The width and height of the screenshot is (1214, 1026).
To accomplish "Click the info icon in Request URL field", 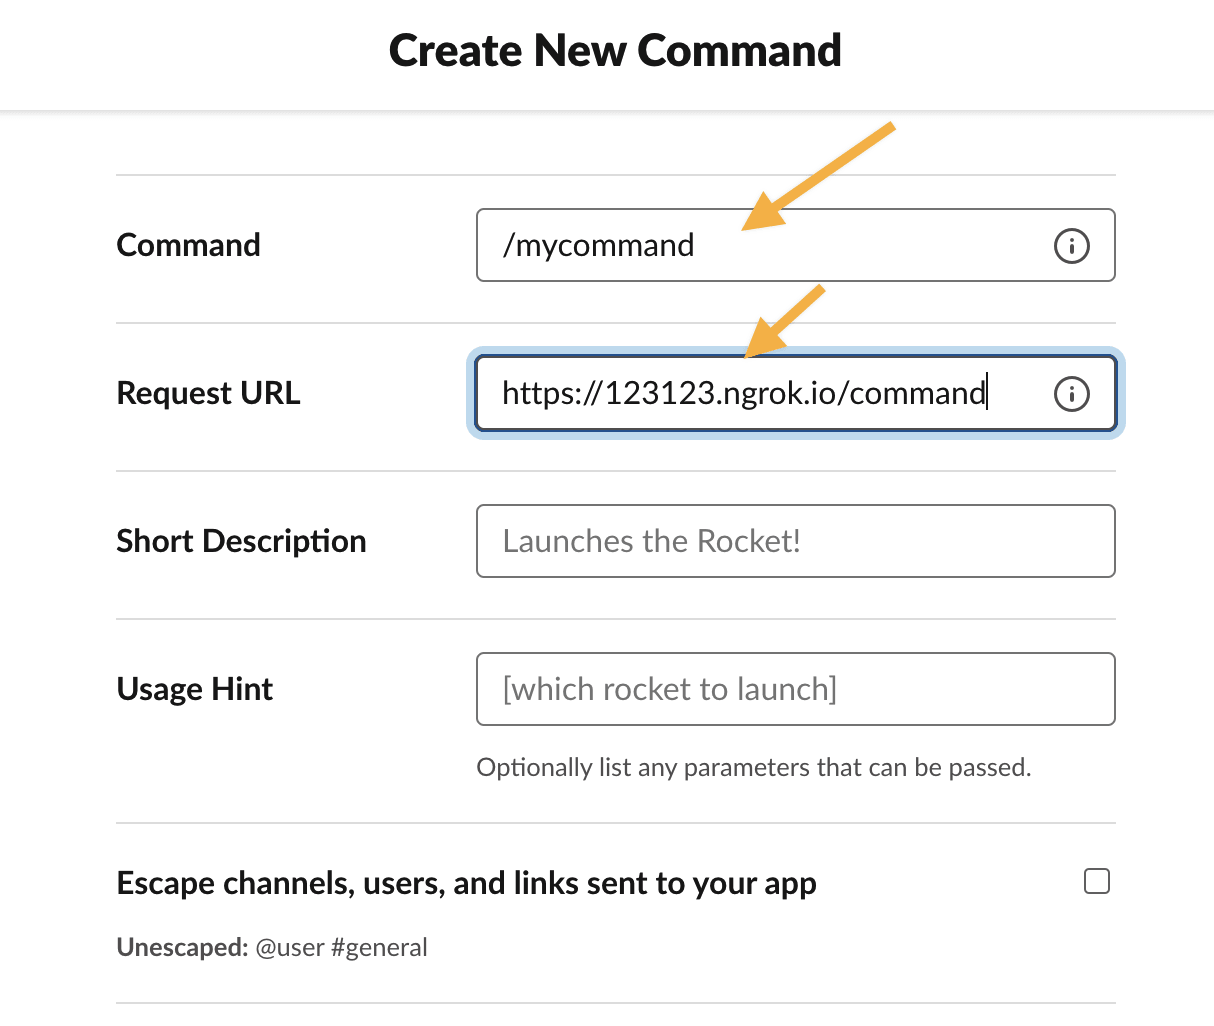I will (1071, 394).
